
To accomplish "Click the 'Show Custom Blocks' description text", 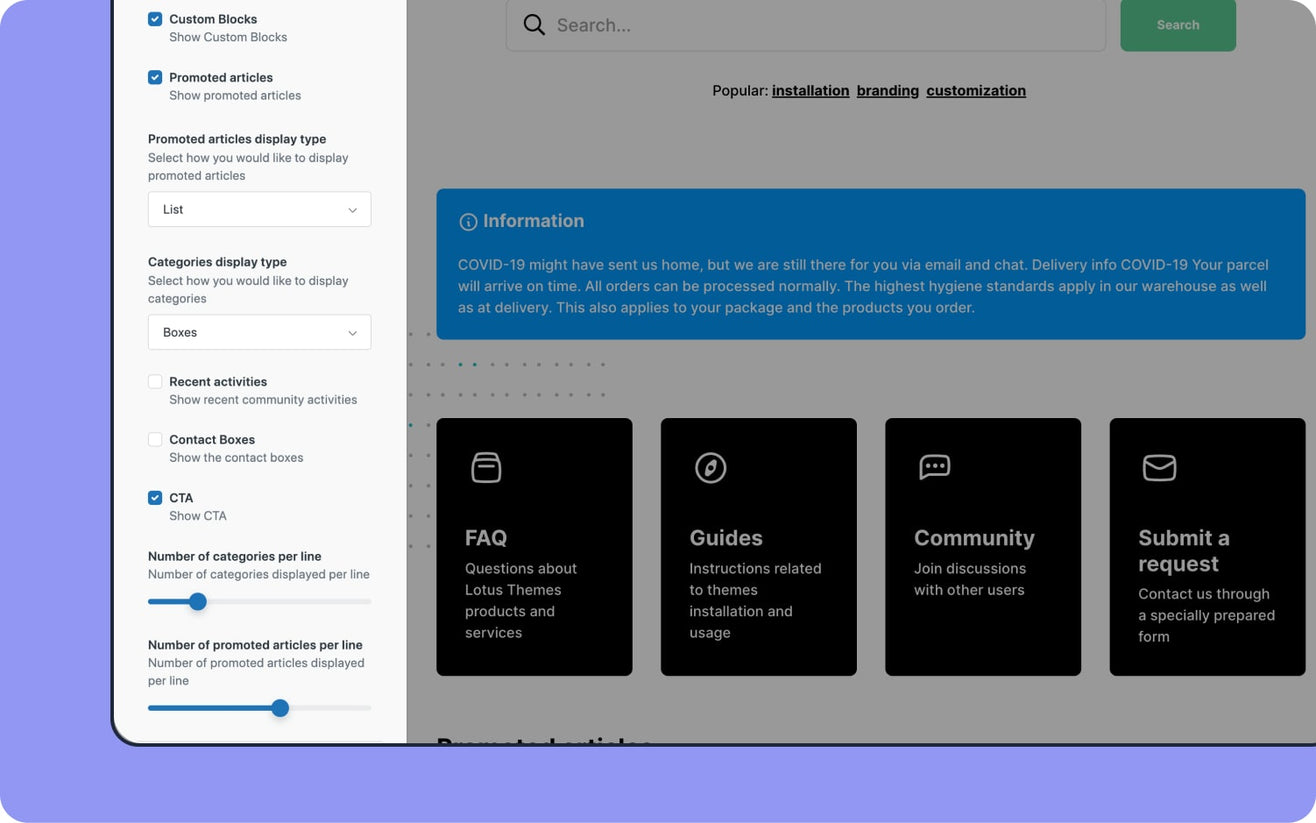I will [228, 37].
